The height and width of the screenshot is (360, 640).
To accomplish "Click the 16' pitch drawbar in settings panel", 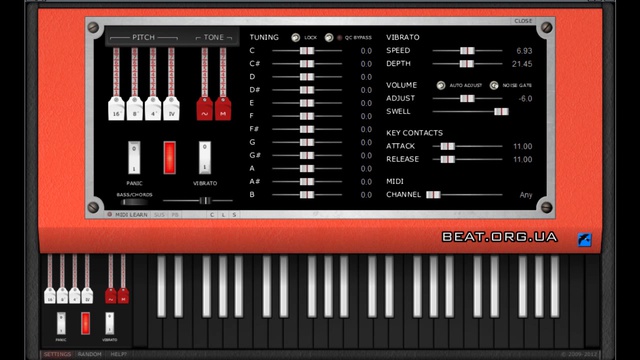I will point(116,108).
